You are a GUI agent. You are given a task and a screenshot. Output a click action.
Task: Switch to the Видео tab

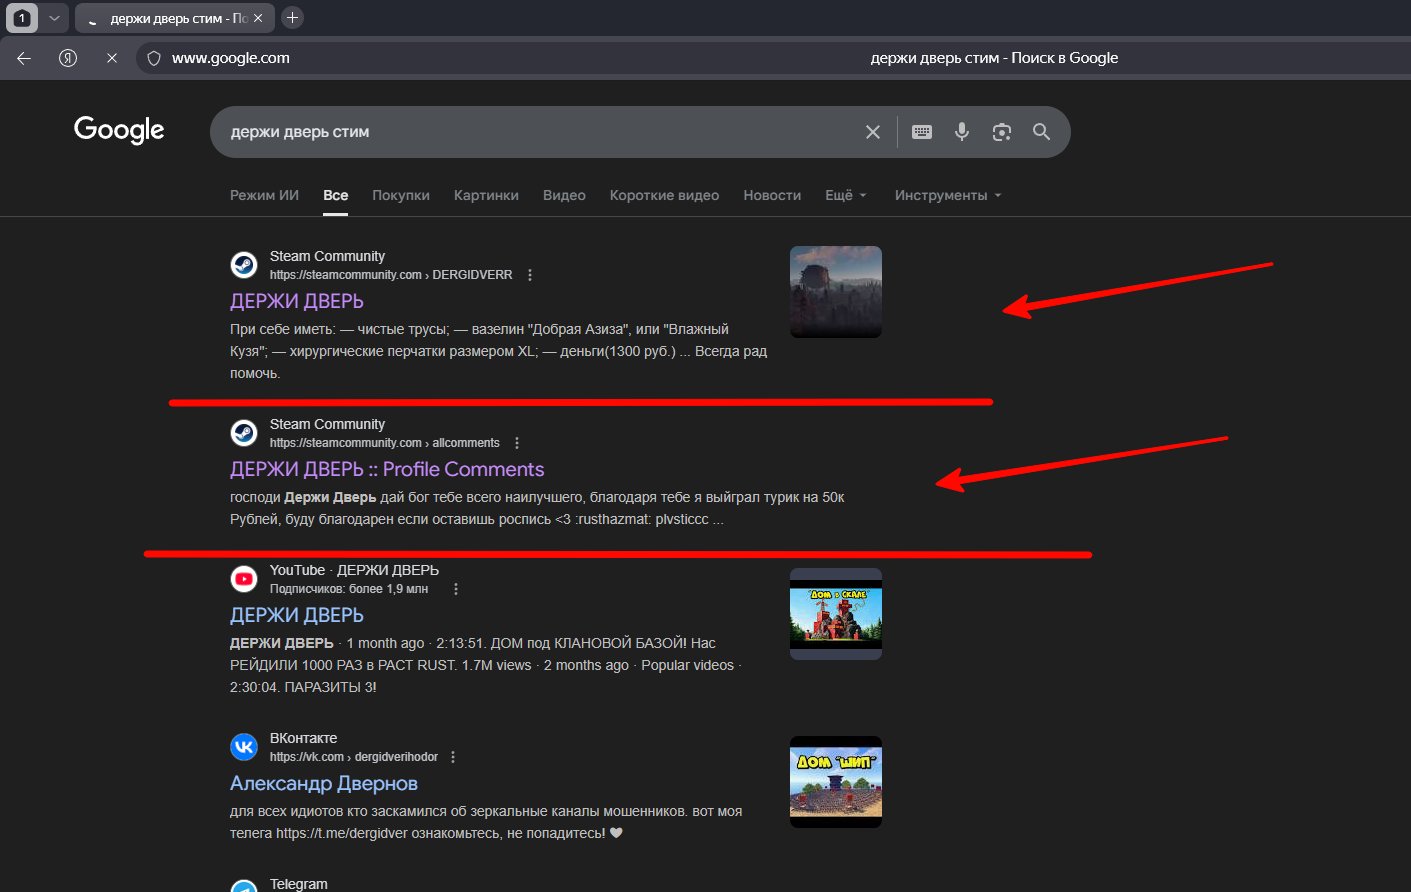[x=564, y=195]
